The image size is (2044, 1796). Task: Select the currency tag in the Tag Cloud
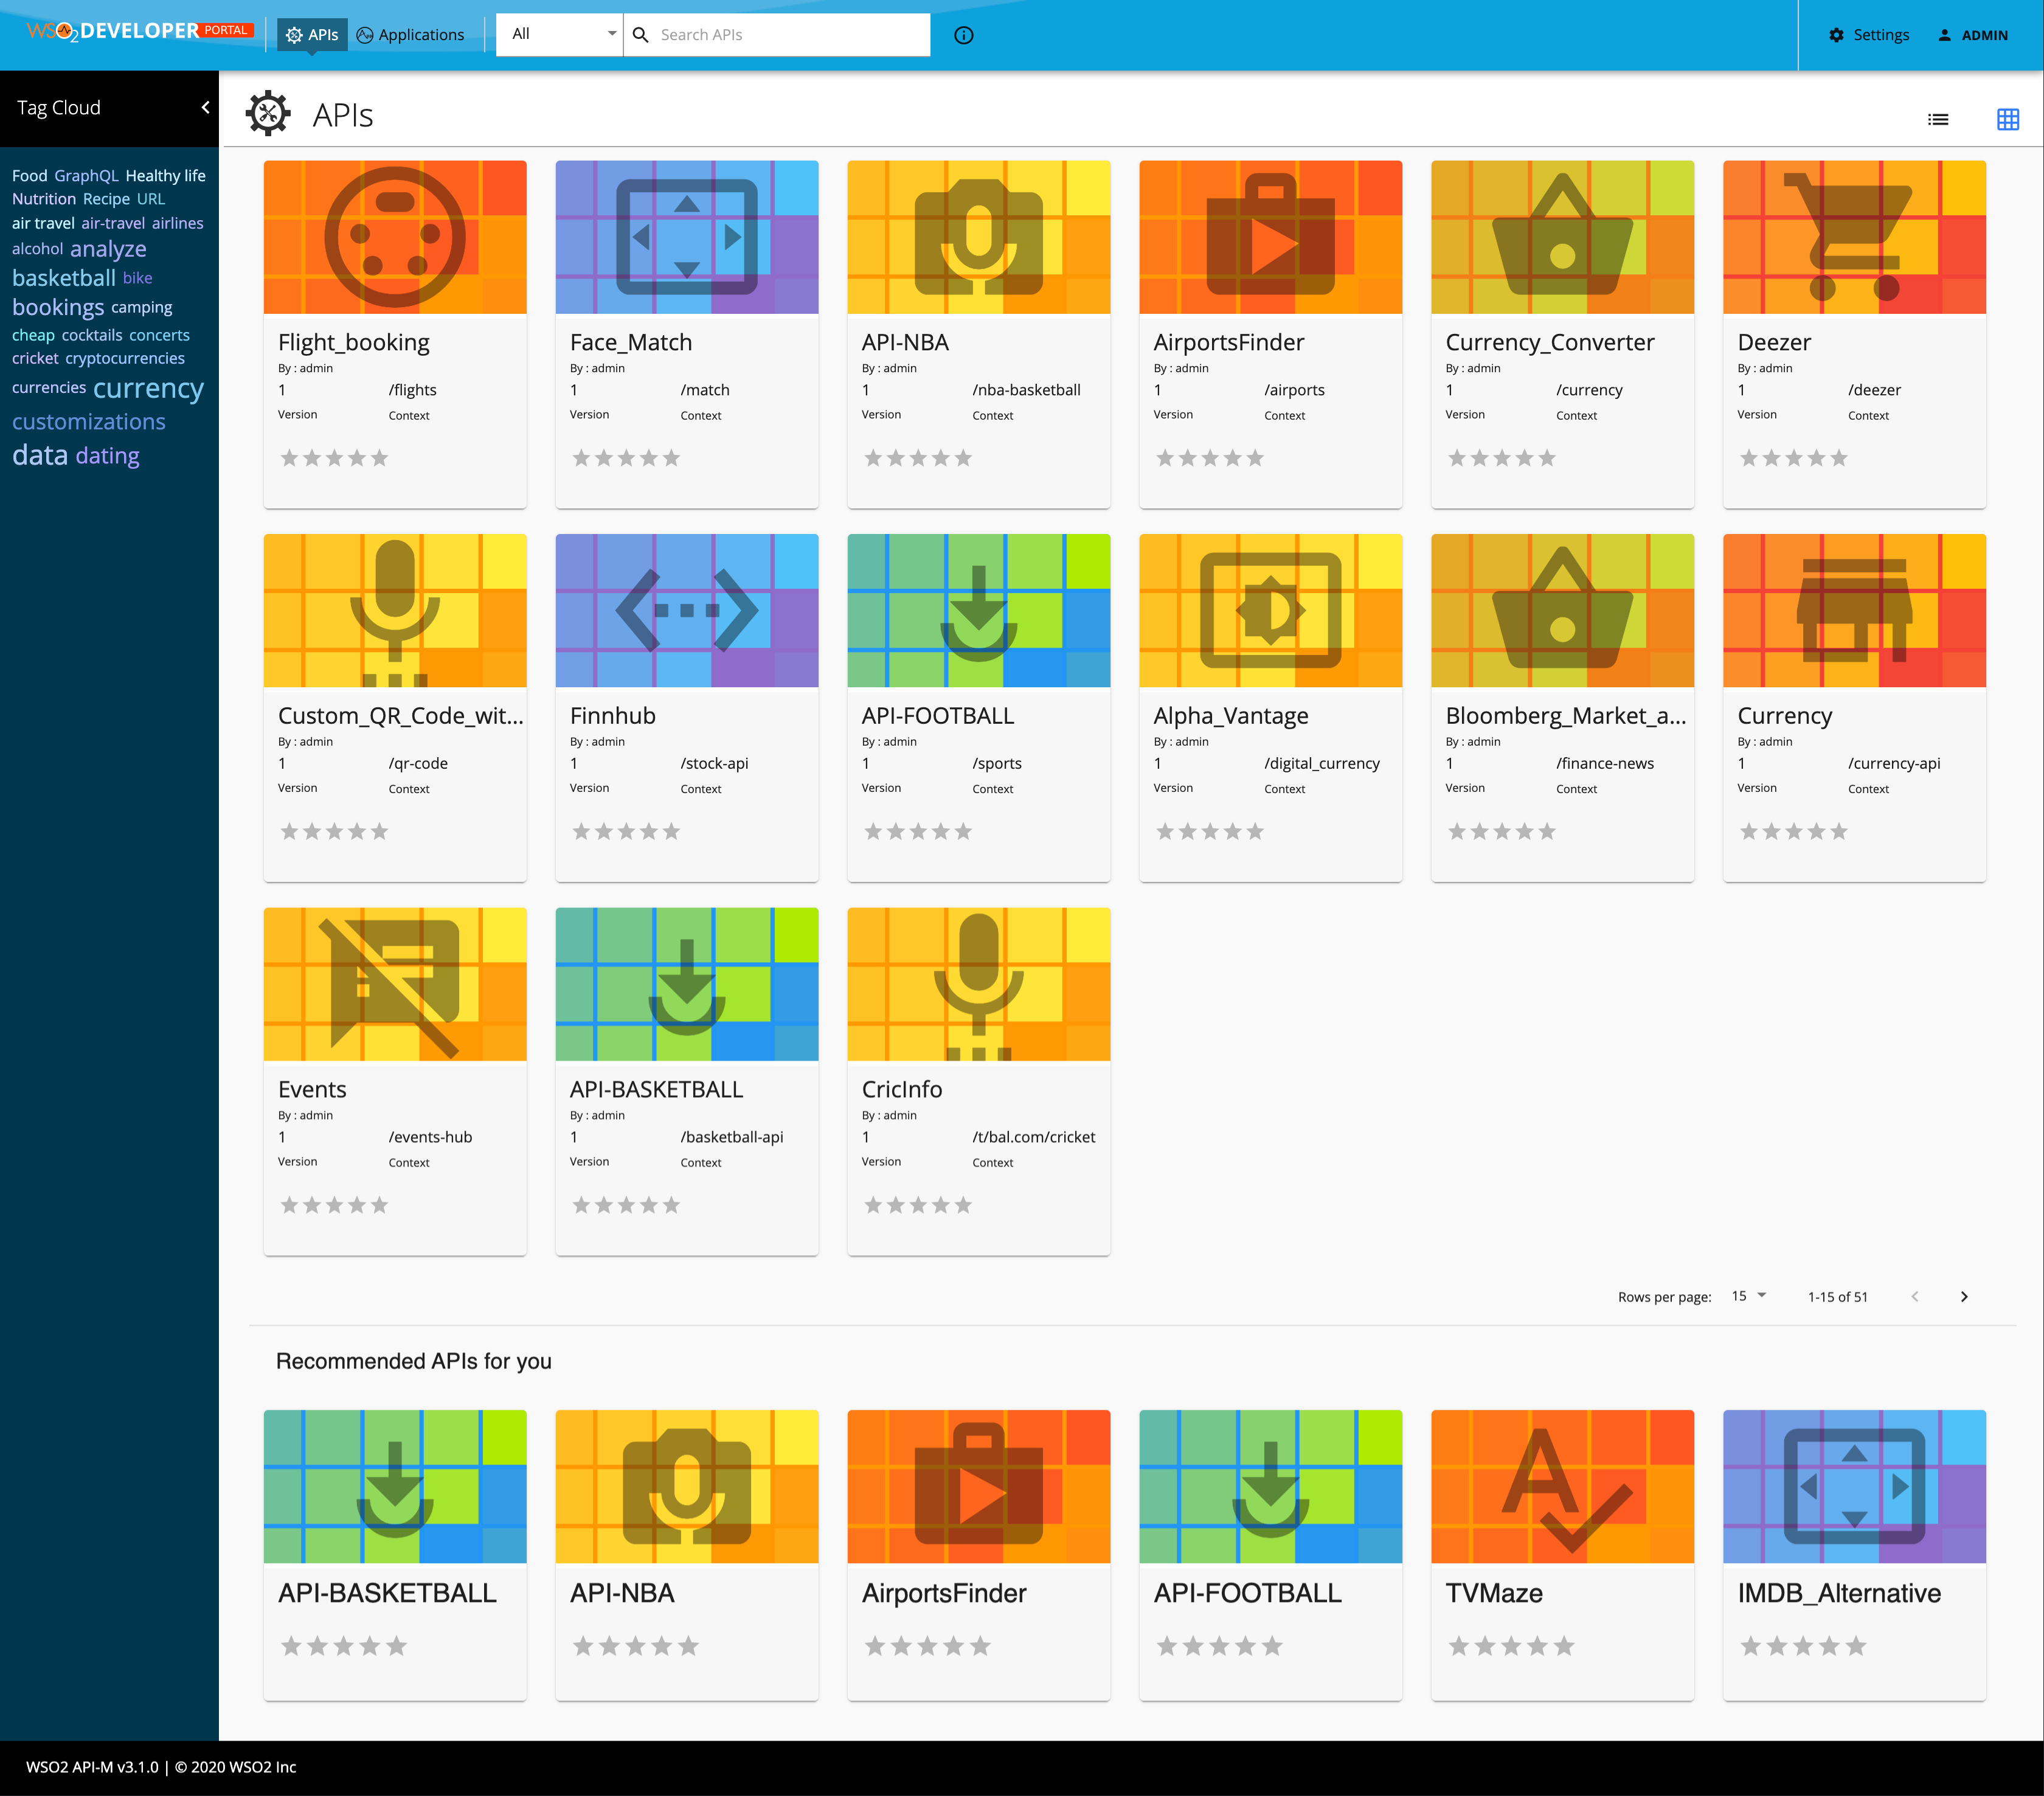150,388
